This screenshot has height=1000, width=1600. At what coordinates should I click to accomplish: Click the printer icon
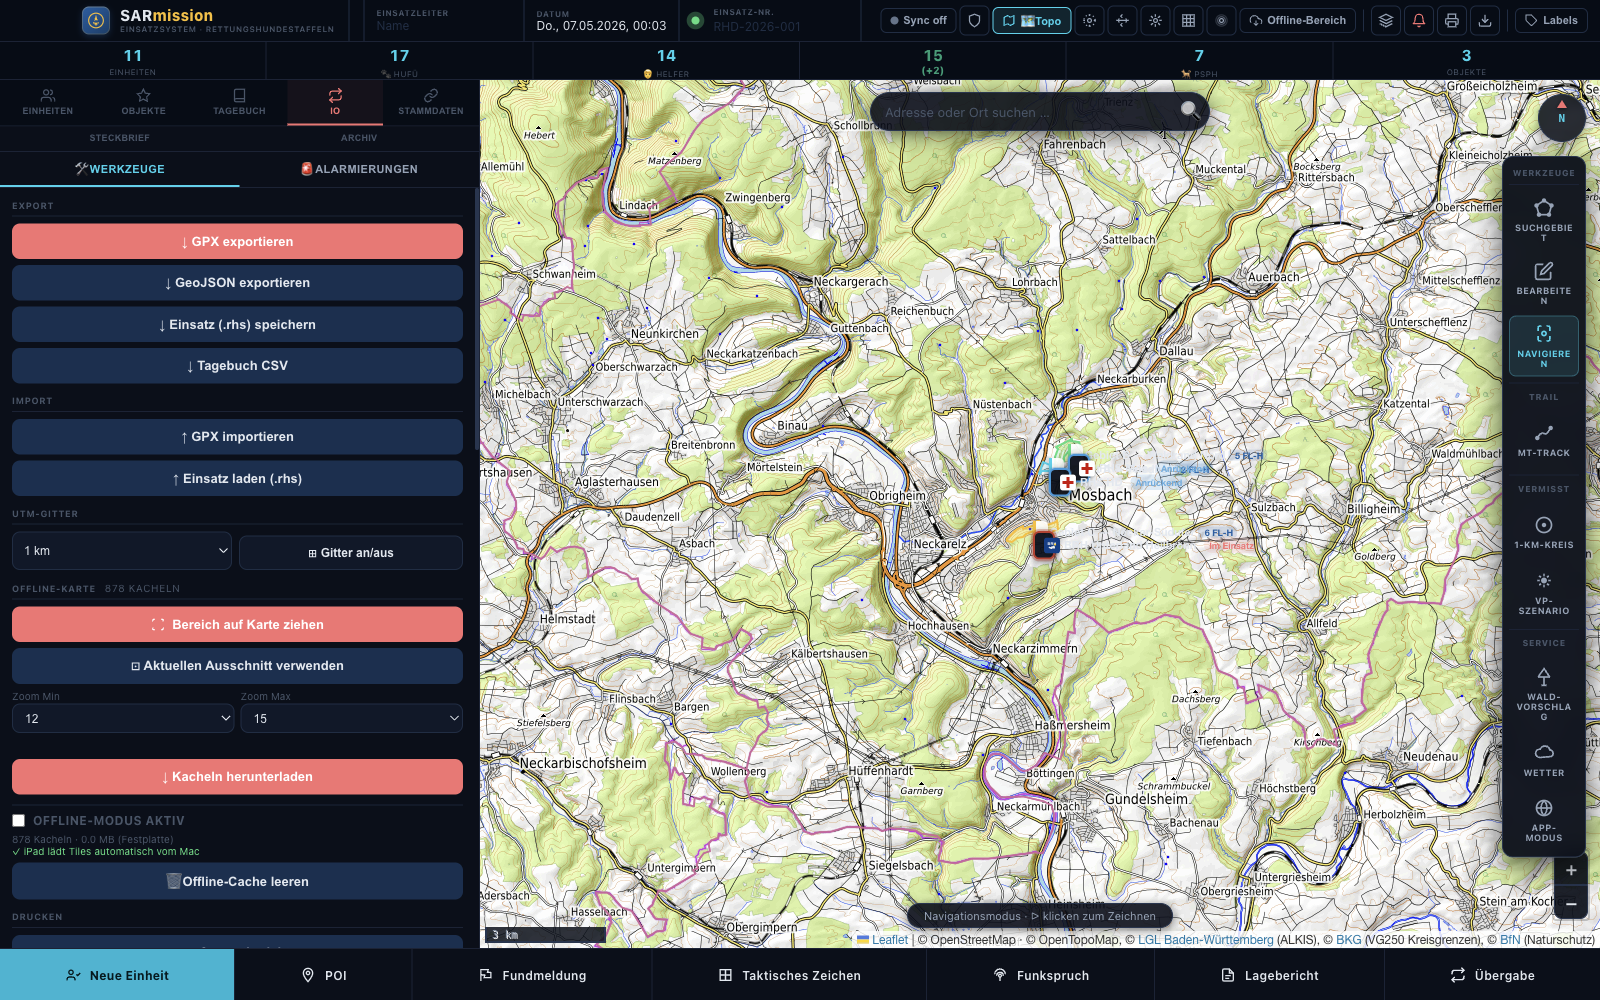(x=1452, y=20)
